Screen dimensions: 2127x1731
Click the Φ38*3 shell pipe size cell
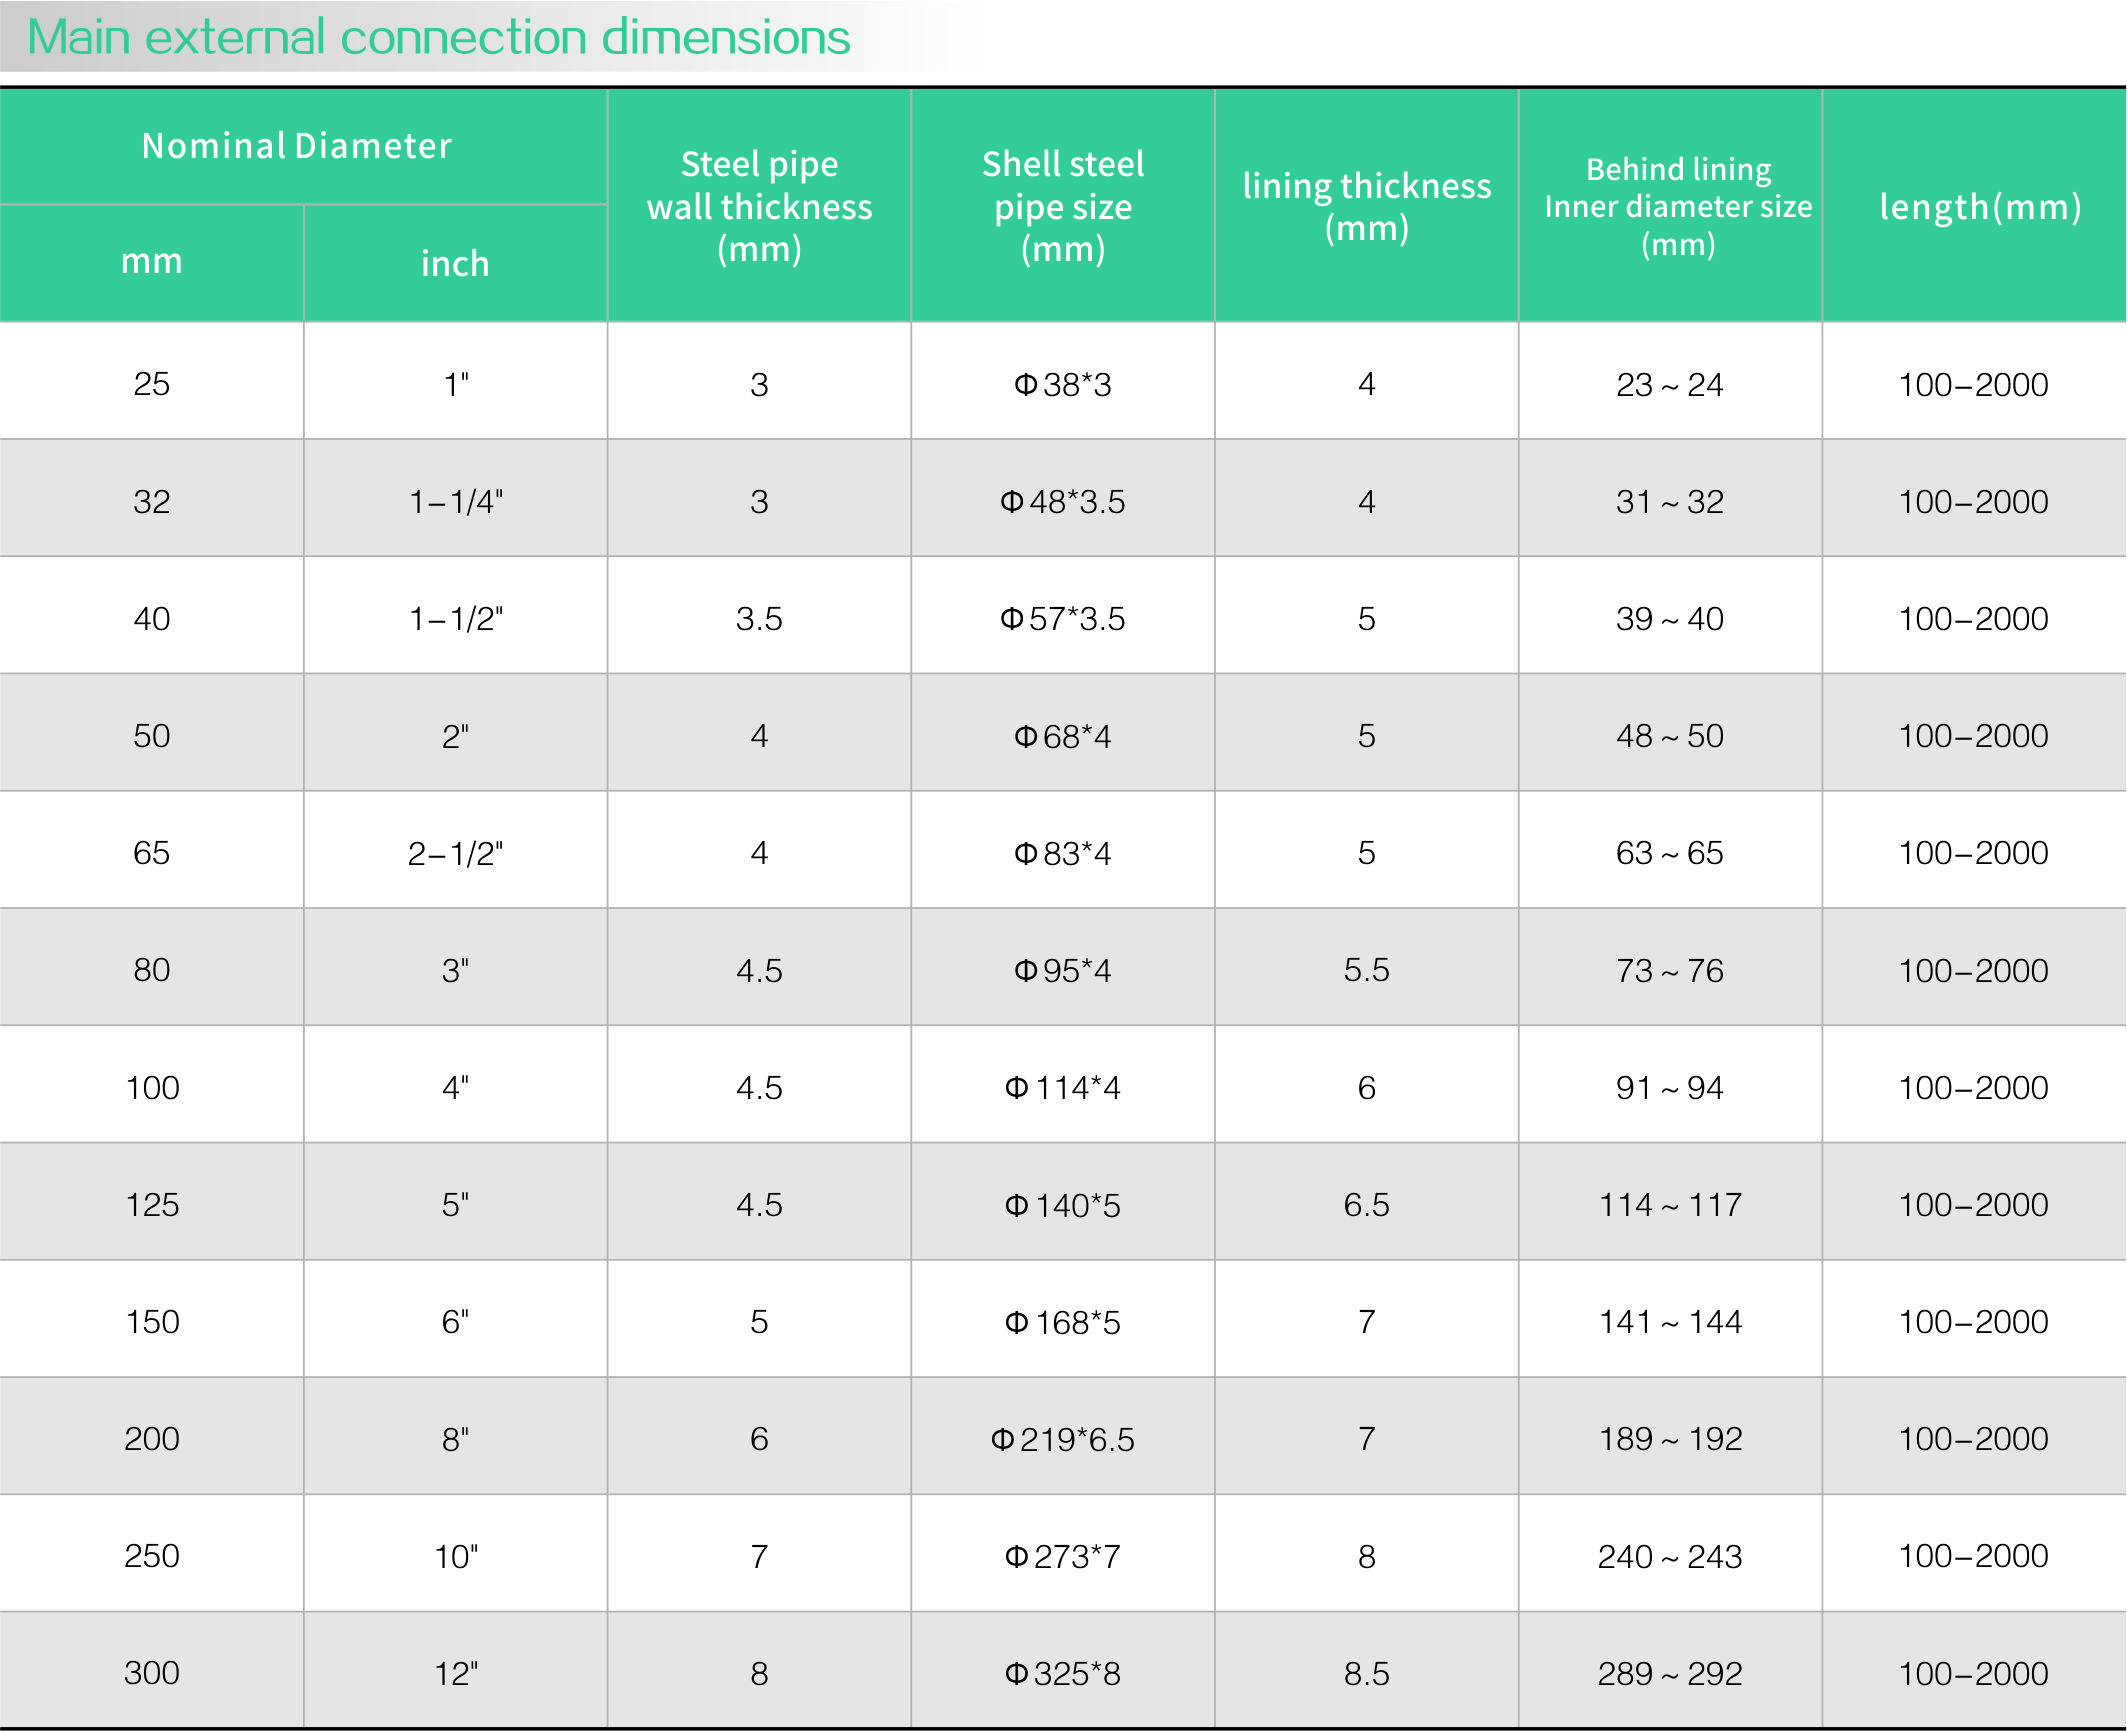1063,385
